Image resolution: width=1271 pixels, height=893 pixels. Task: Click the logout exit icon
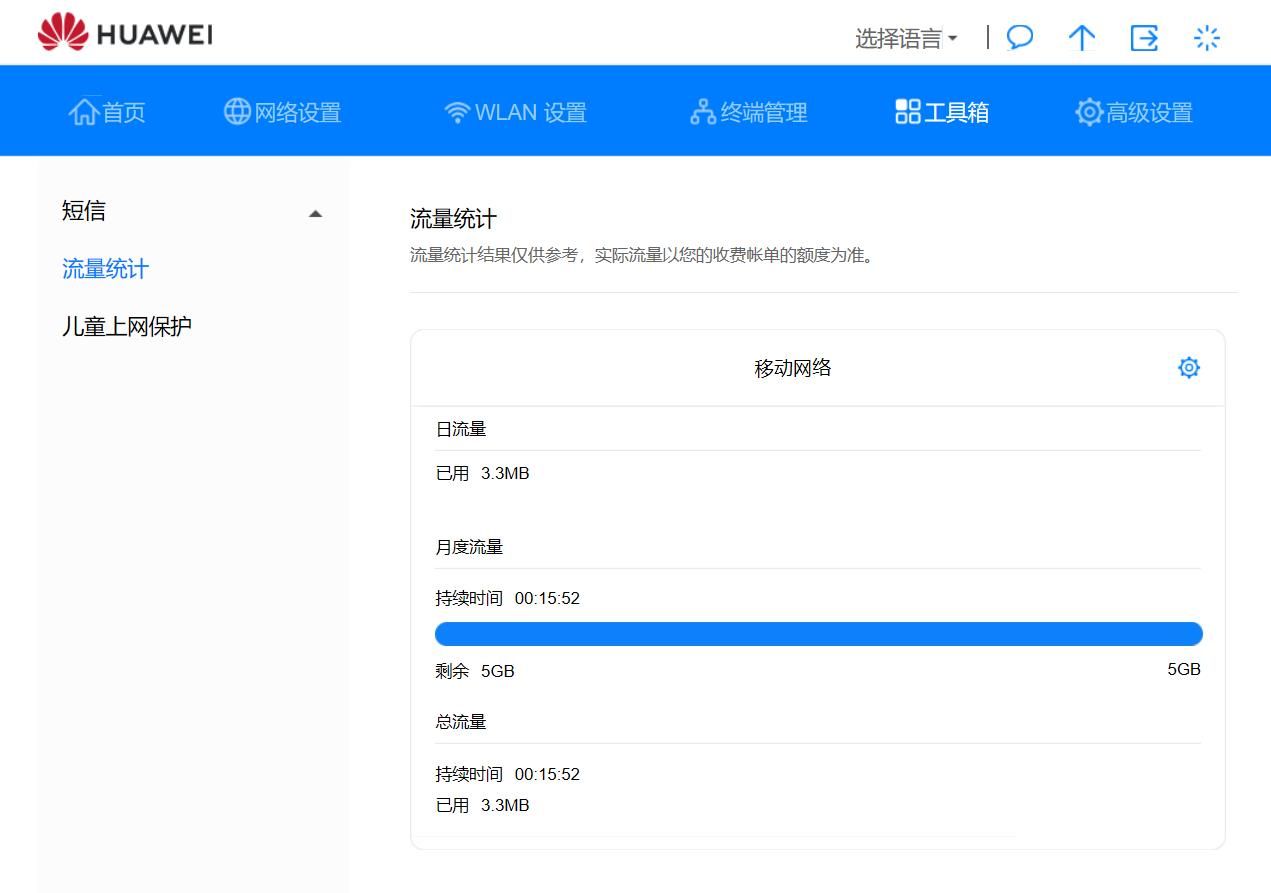click(1144, 38)
